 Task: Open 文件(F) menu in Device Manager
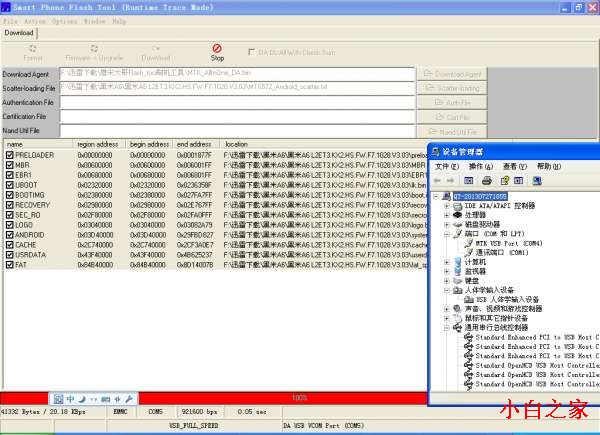click(447, 166)
